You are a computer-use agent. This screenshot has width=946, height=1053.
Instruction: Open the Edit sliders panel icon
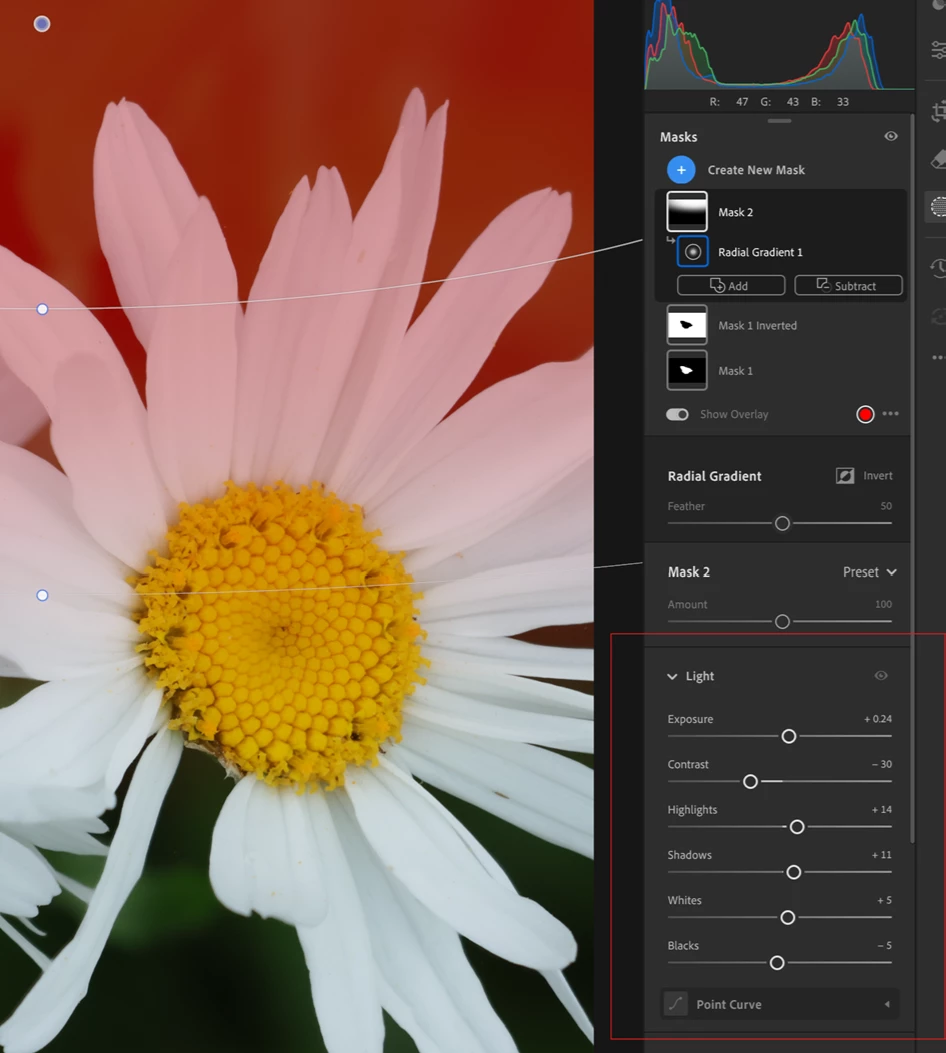(939, 50)
